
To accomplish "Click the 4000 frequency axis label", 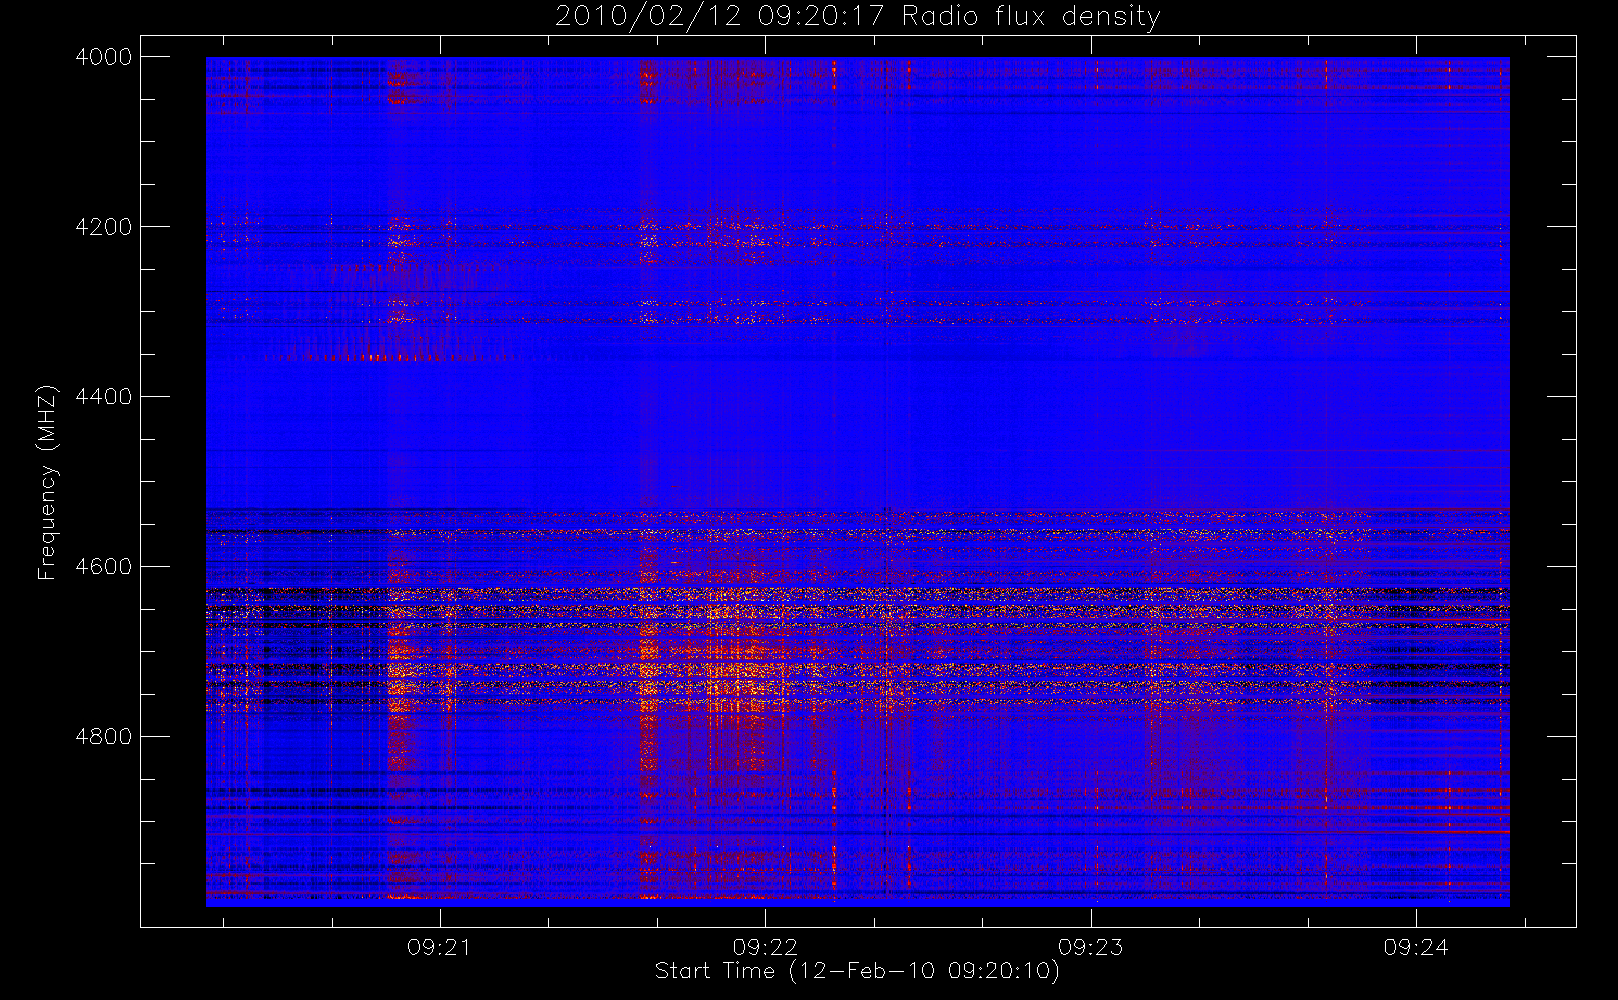I will coord(104,57).
